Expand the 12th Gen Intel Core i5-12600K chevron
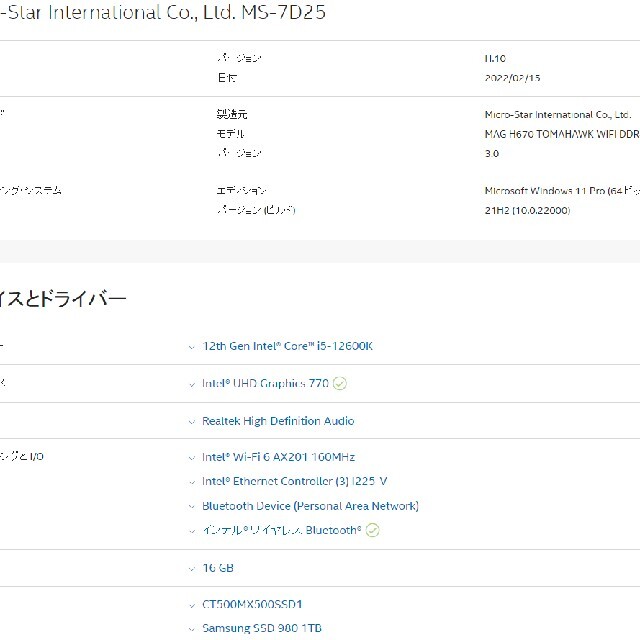640x640 pixels. [191, 347]
